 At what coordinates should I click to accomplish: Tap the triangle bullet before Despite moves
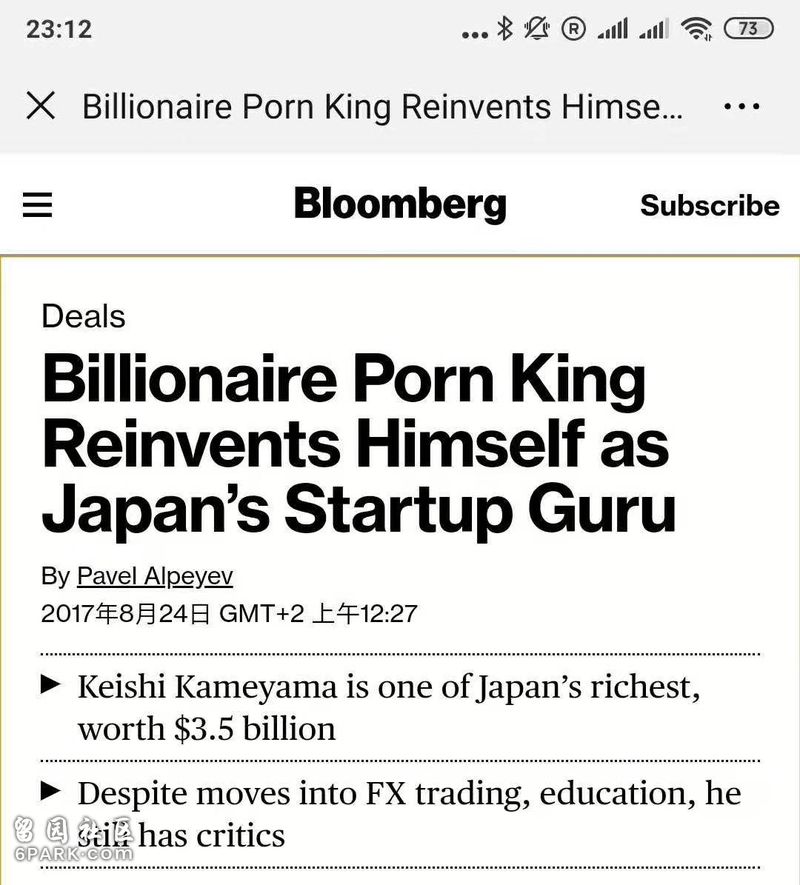50,791
